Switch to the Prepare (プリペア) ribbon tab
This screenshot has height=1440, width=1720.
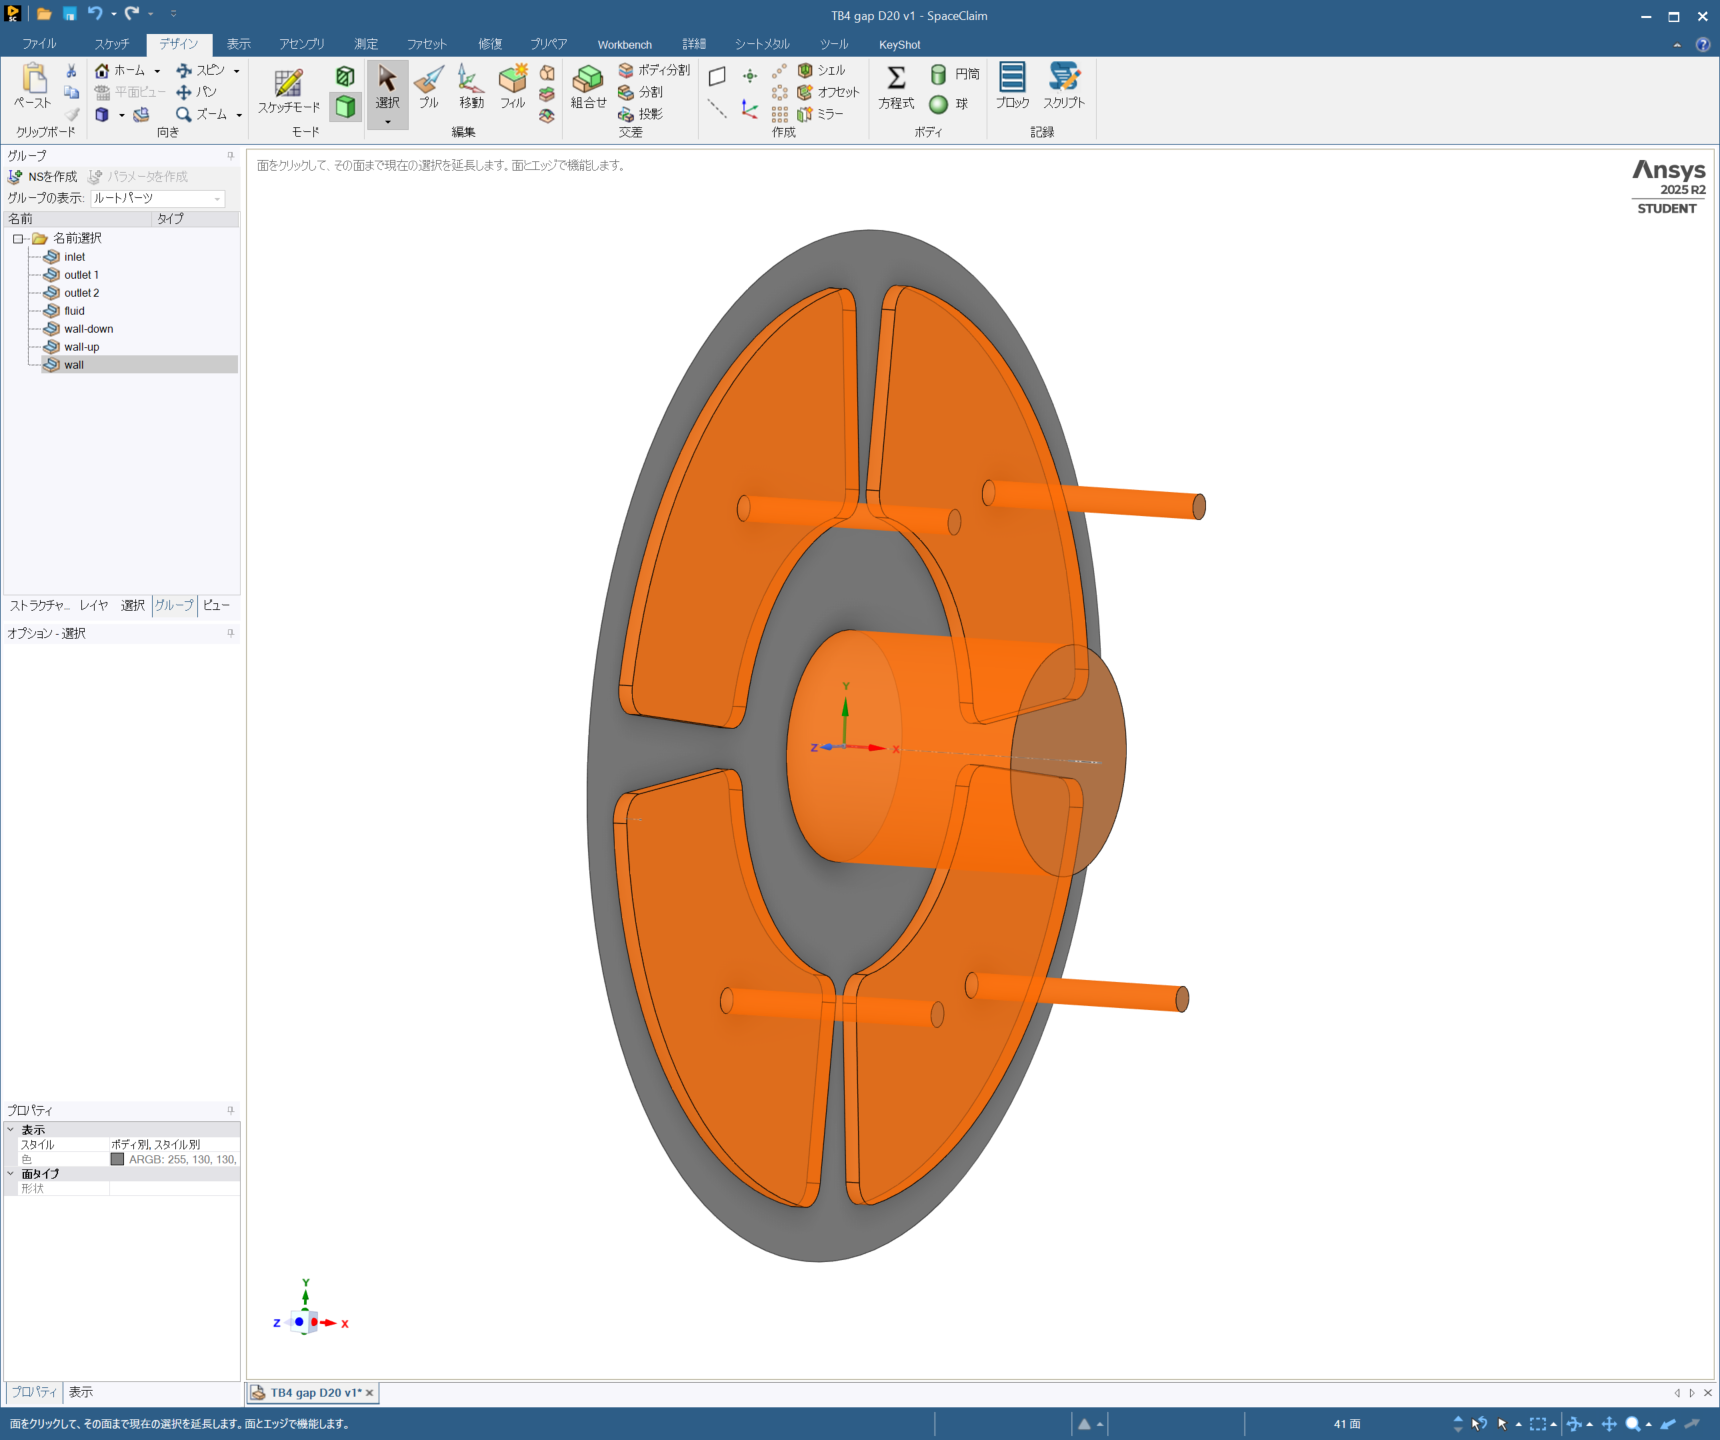[548, 44]
